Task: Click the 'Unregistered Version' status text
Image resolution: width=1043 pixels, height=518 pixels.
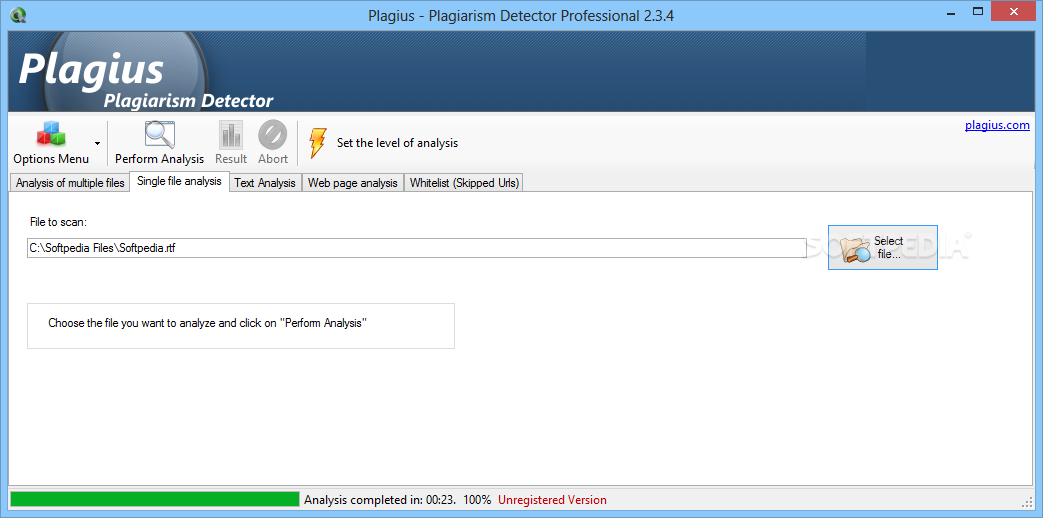Action: pos(552,499)
